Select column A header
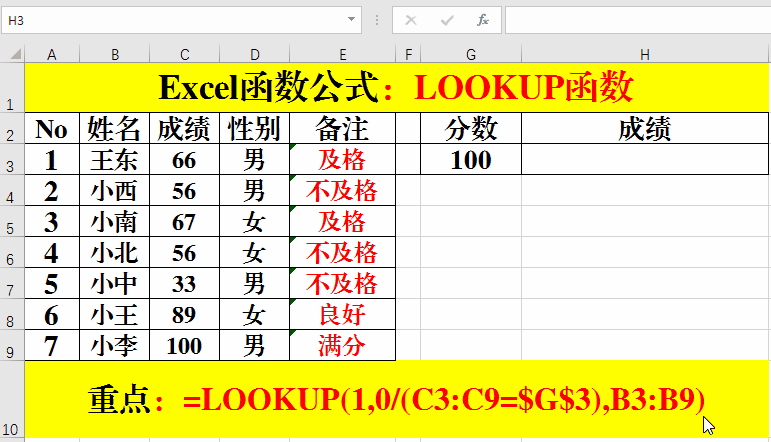The width and height of the screenshot is (771, 442). click(52, 55)
